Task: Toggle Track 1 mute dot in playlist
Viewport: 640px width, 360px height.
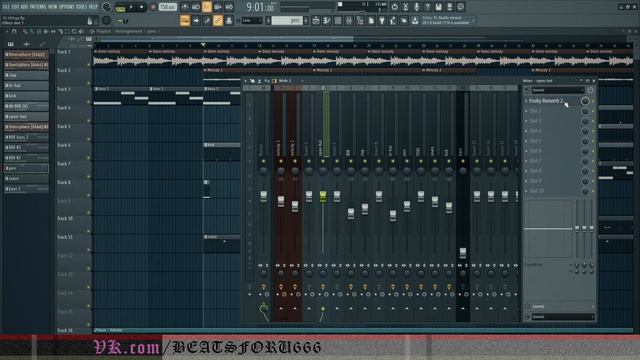Action: [89, 65]
